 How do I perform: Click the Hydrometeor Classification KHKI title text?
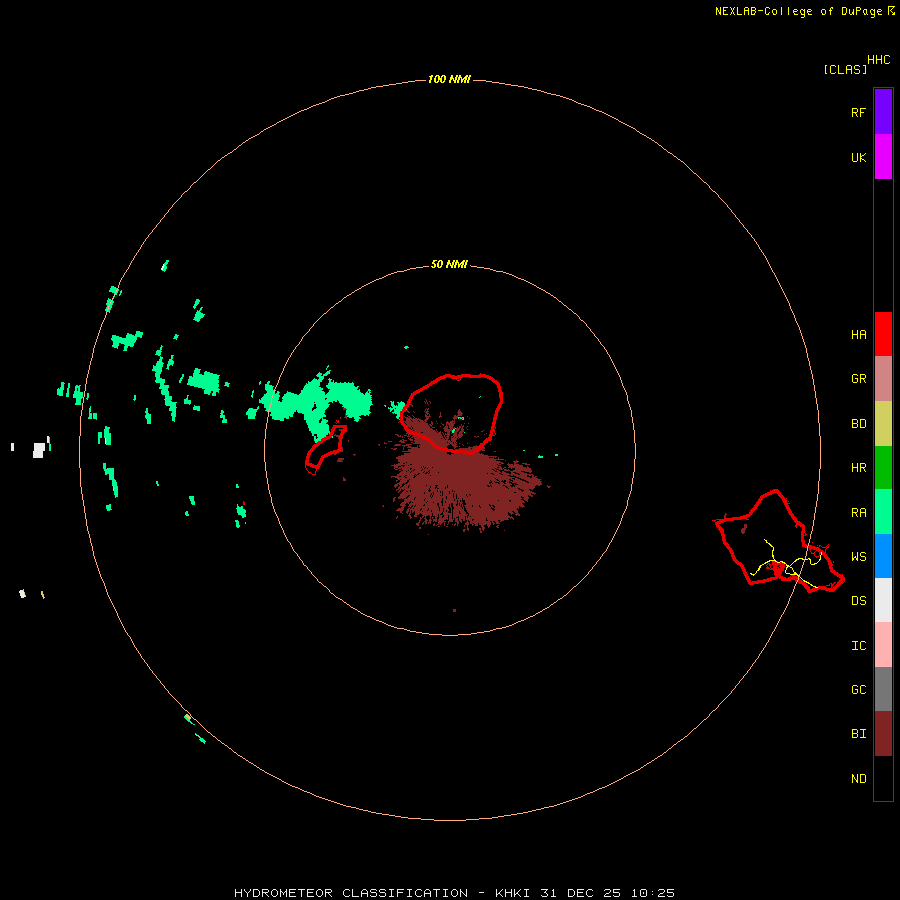[454, 893]
